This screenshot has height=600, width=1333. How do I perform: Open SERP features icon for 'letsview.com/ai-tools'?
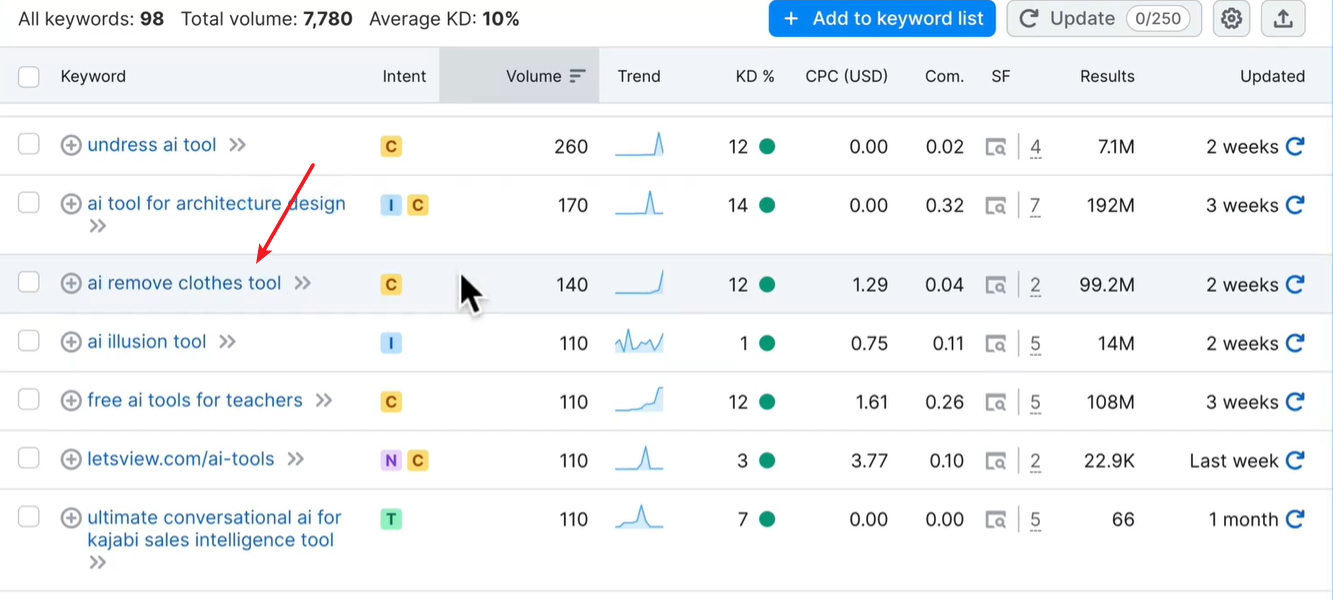(x=996, y=461)
